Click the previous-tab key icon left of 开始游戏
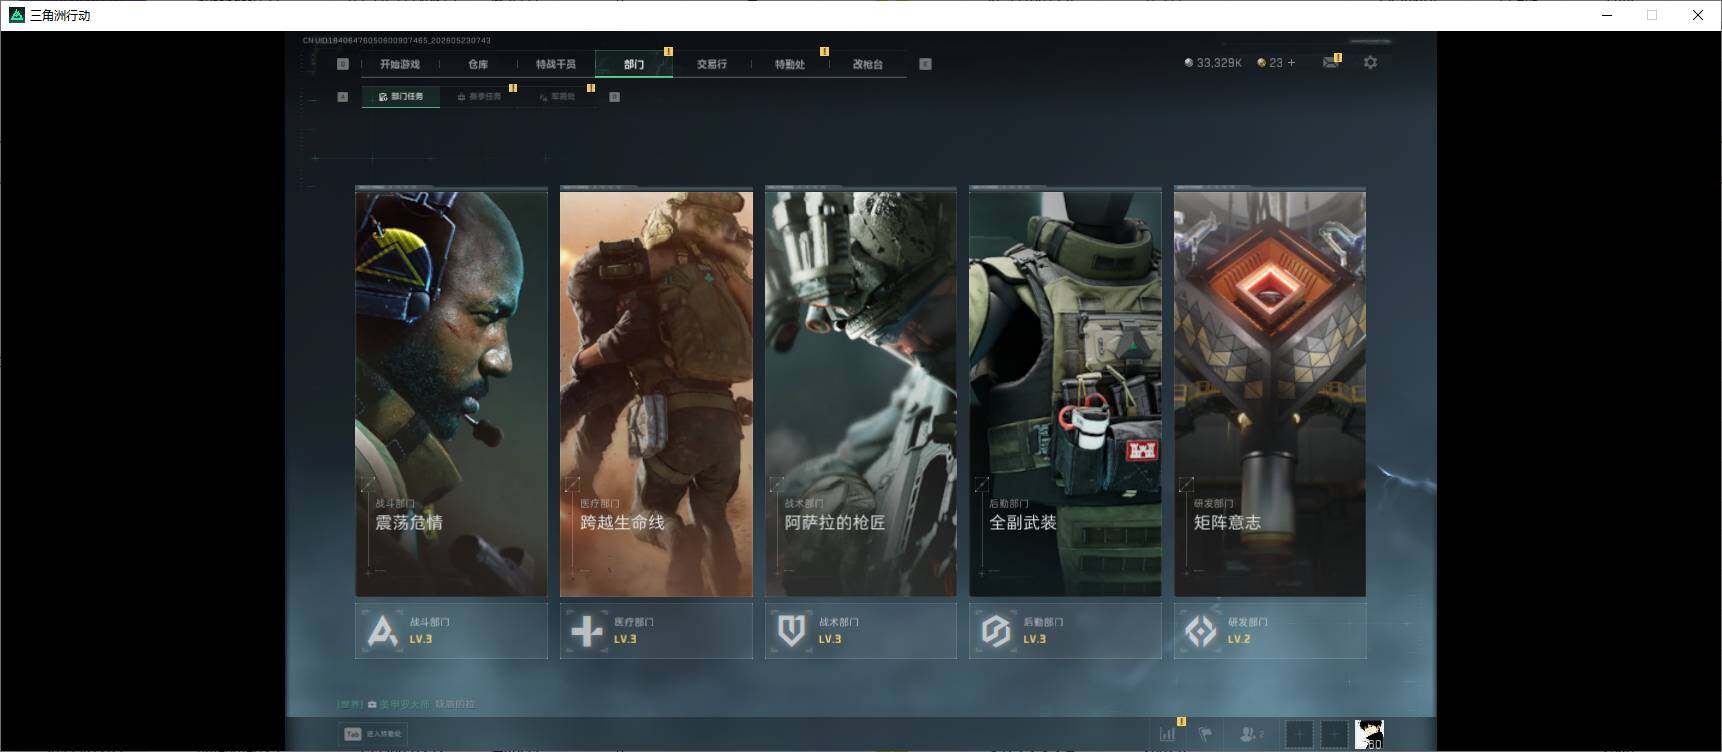This screenshot has height=752, width=1722. coord(343,64)
